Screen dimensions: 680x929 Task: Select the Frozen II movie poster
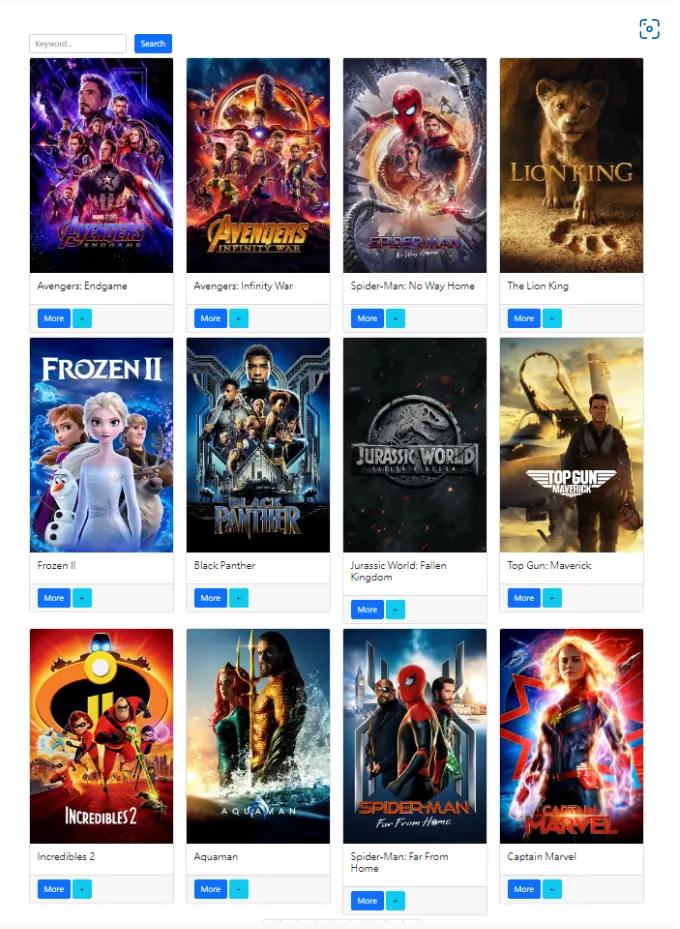point(101,445)
